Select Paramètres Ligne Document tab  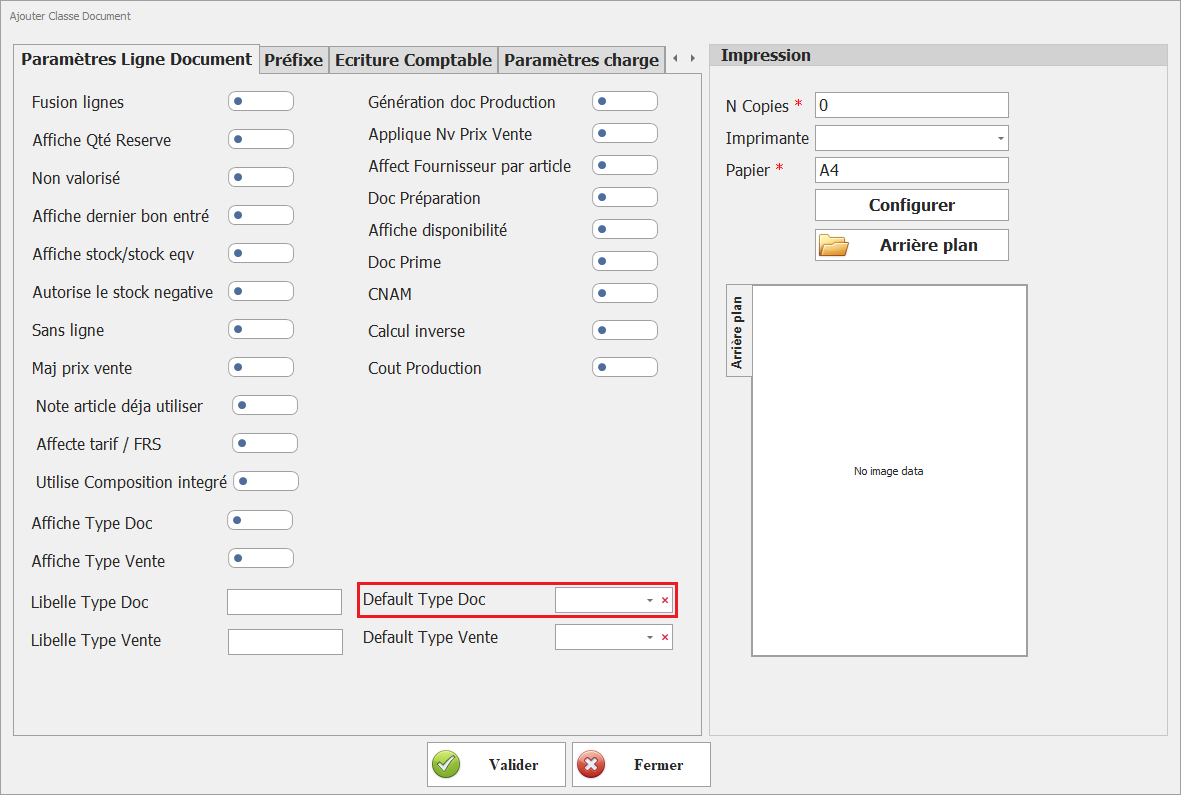tap(136, 59)
